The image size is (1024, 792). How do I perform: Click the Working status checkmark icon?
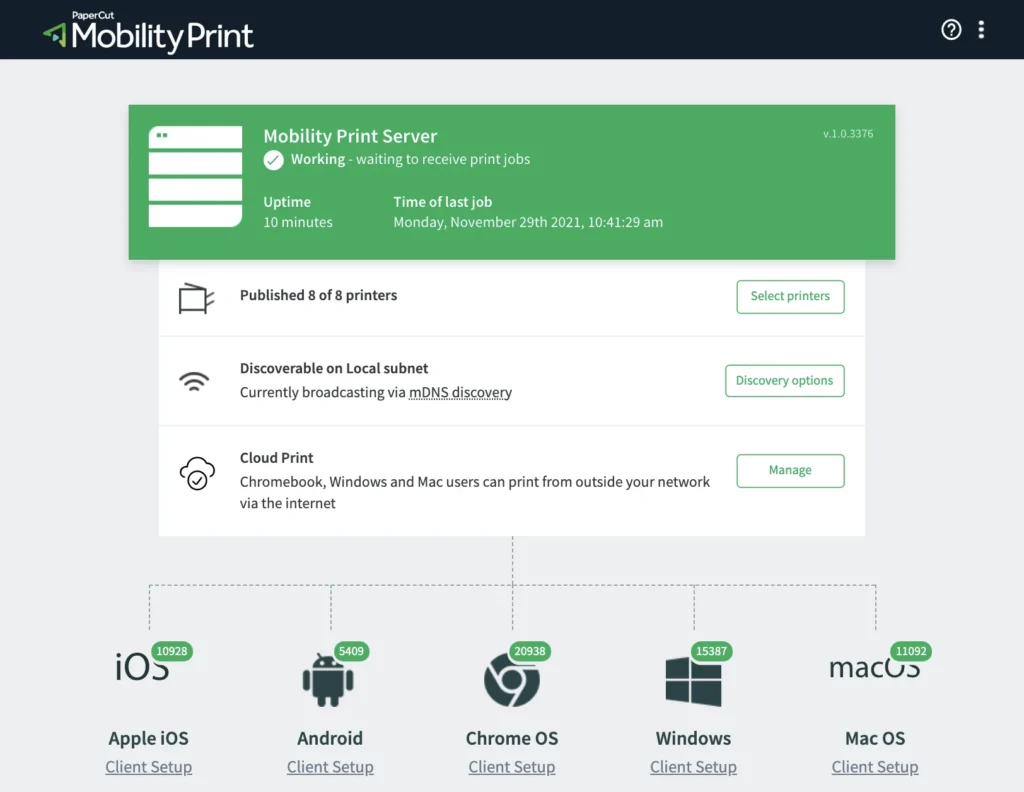[x=273, y=160]
